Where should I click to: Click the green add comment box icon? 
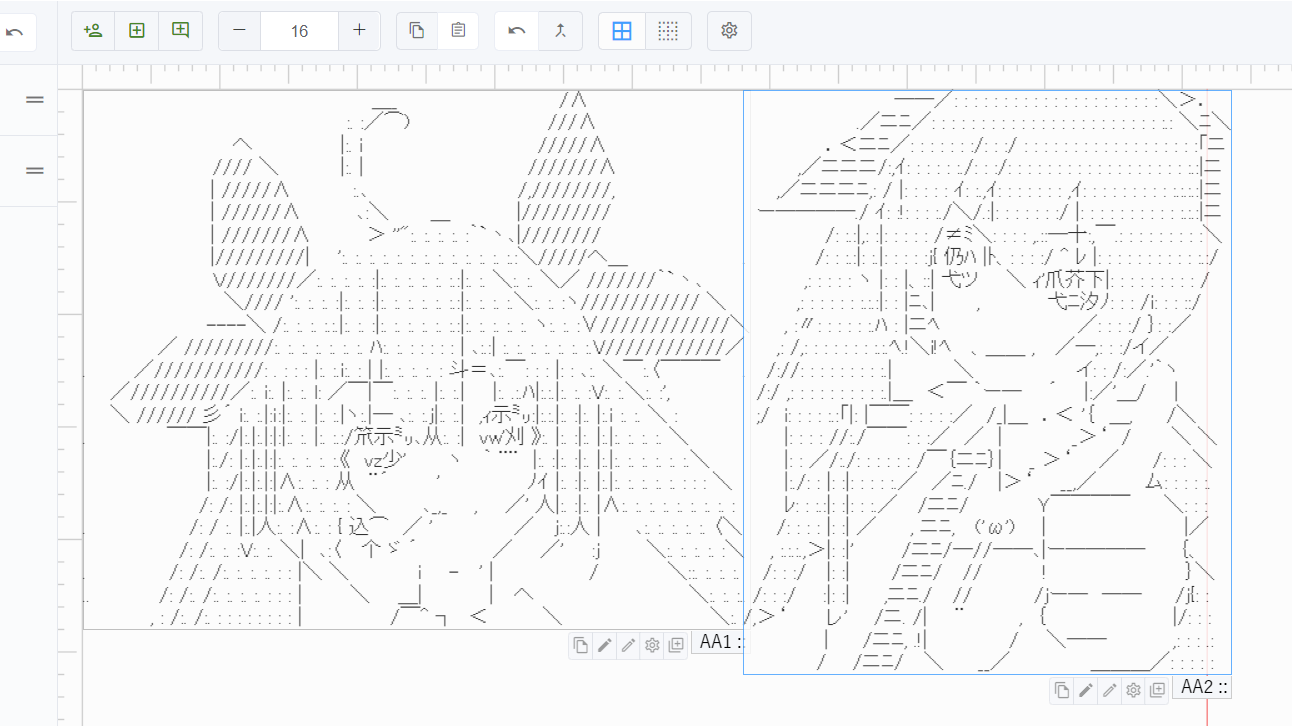coord(180,31)
